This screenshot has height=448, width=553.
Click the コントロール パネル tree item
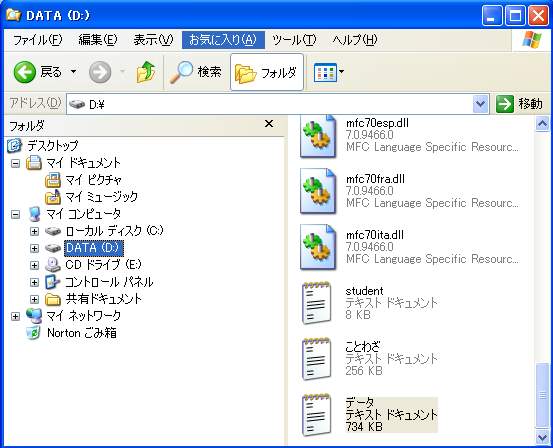[x=109, y=282]
